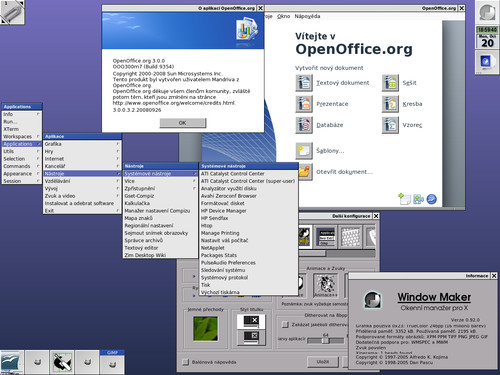This screenshot has width=500, height=375.
Task: Select Htop in Systémové nástroje menu
Action: pos(248,225)
